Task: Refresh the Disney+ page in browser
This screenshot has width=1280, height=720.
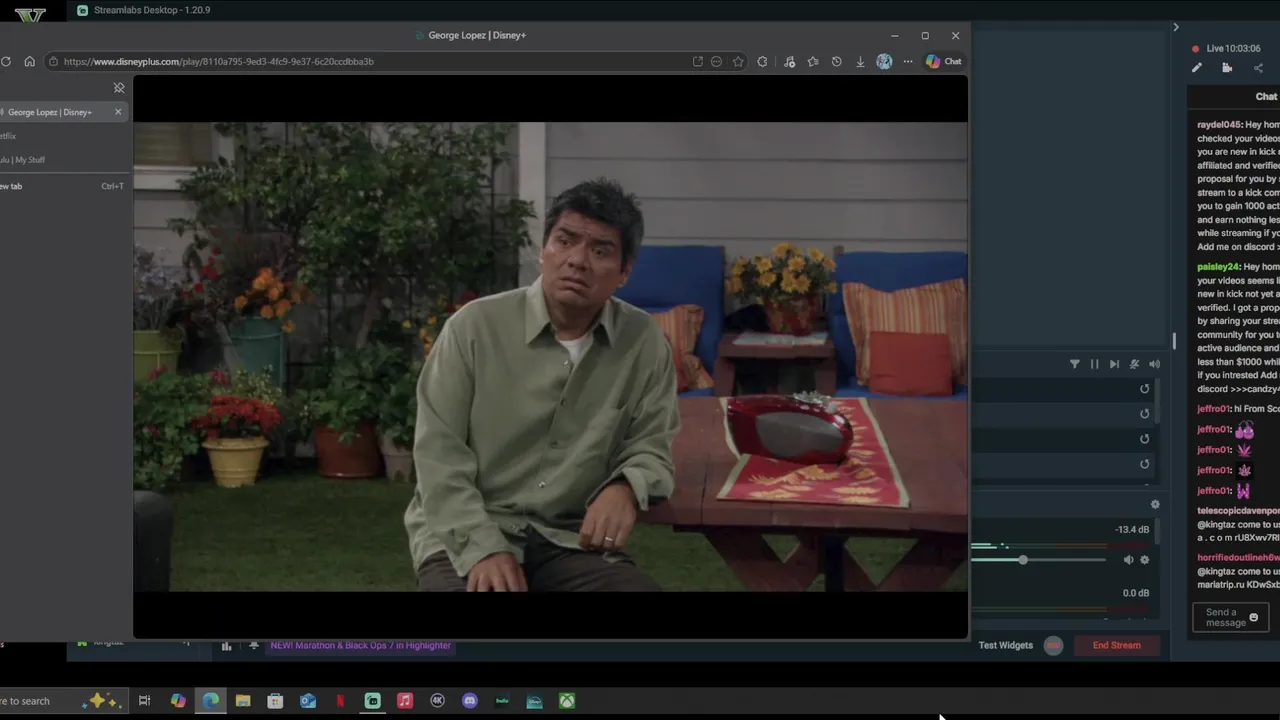Action: pyautogui.click(x=6, y=61)
